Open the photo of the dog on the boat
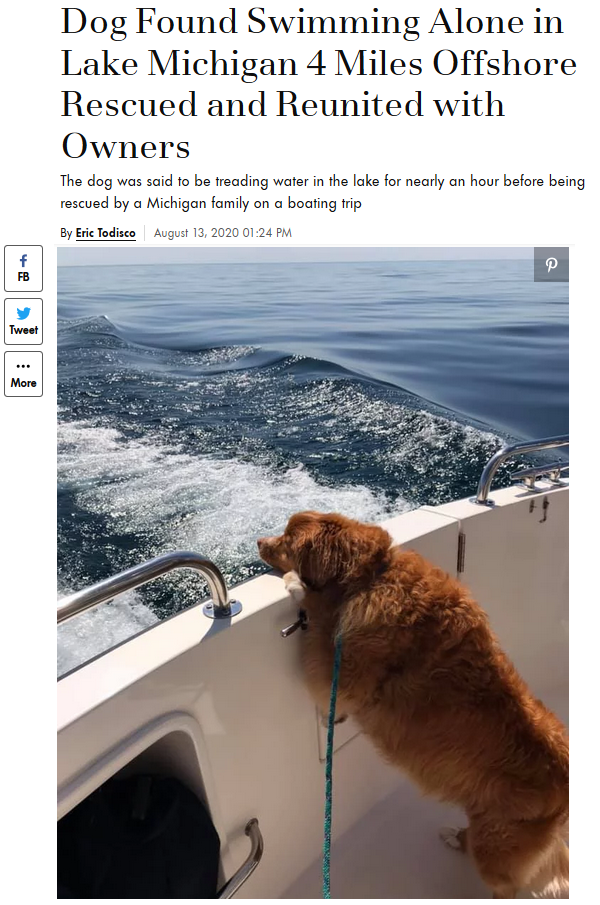This screenshot has width=600, height=905. coord(313,573)
